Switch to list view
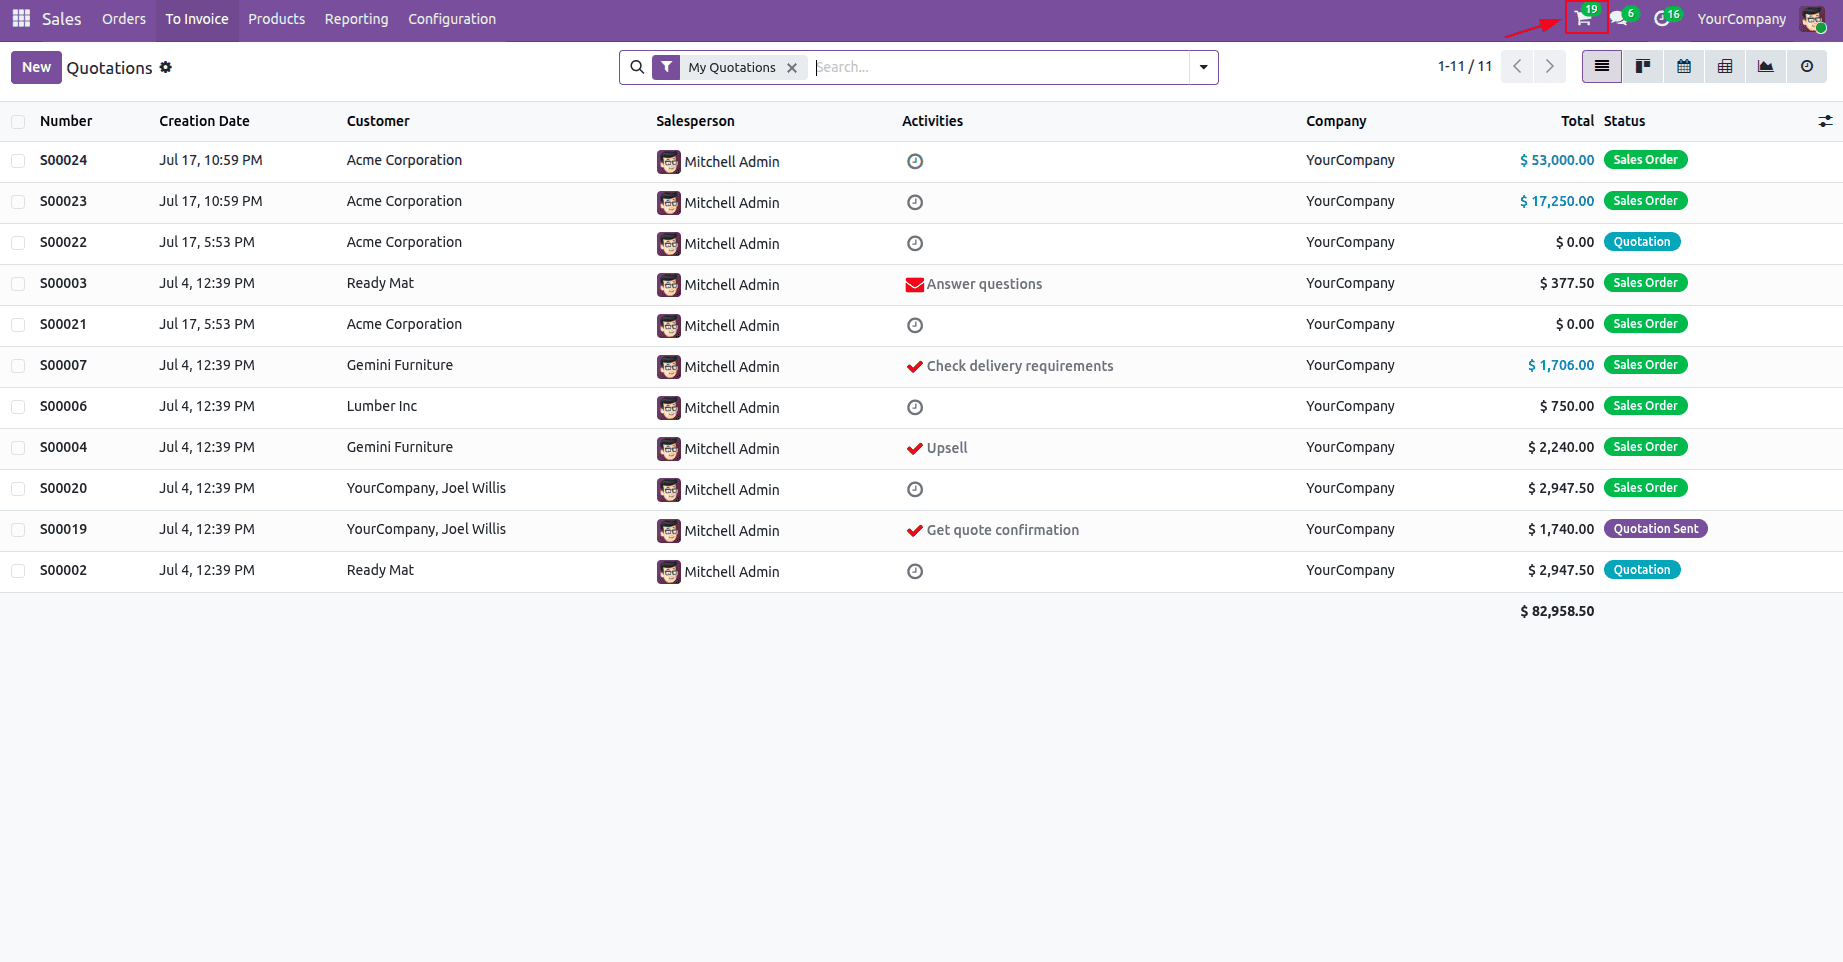Screen dimensions: 1843x962 point(1601,66)
